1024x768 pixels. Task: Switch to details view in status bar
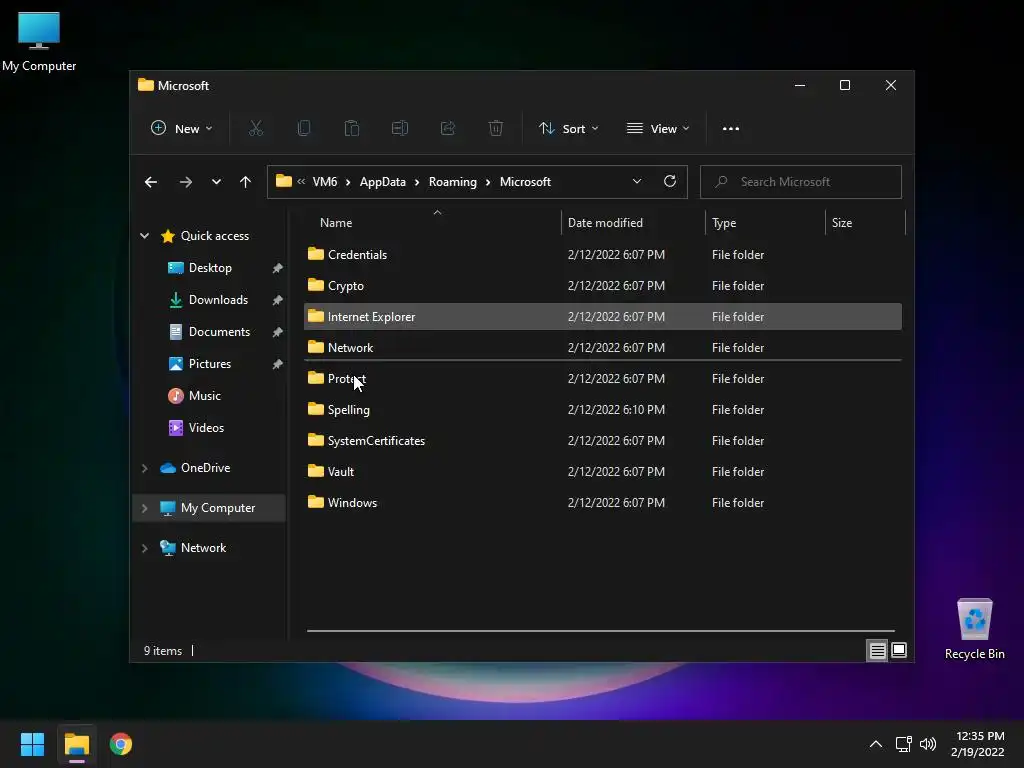877,650
